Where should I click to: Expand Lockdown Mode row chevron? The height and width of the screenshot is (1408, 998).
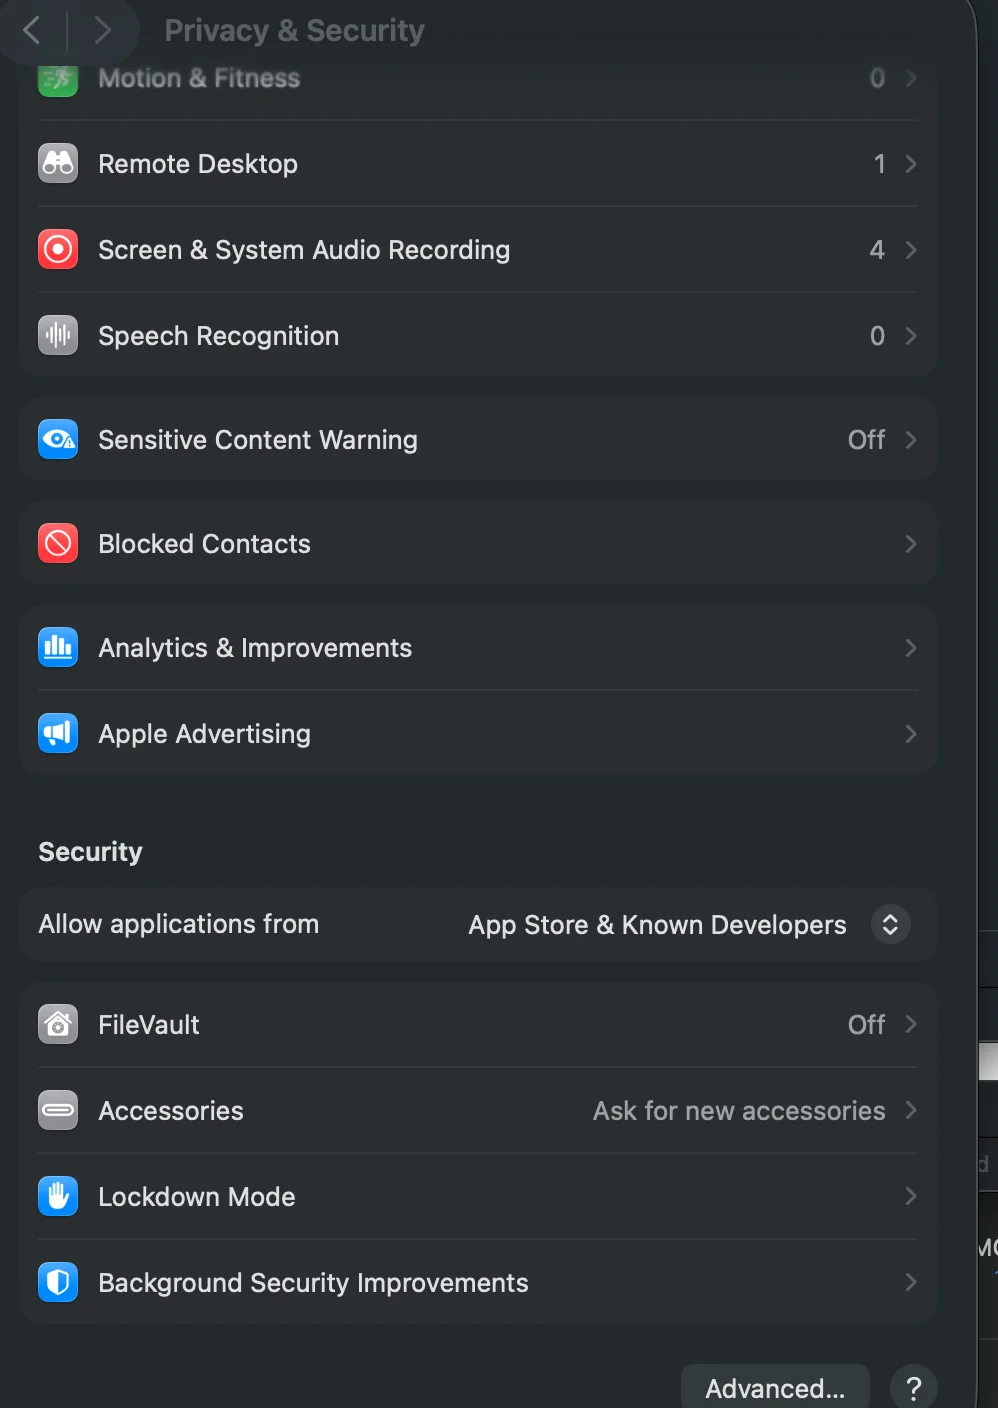tap(911, 1196)
